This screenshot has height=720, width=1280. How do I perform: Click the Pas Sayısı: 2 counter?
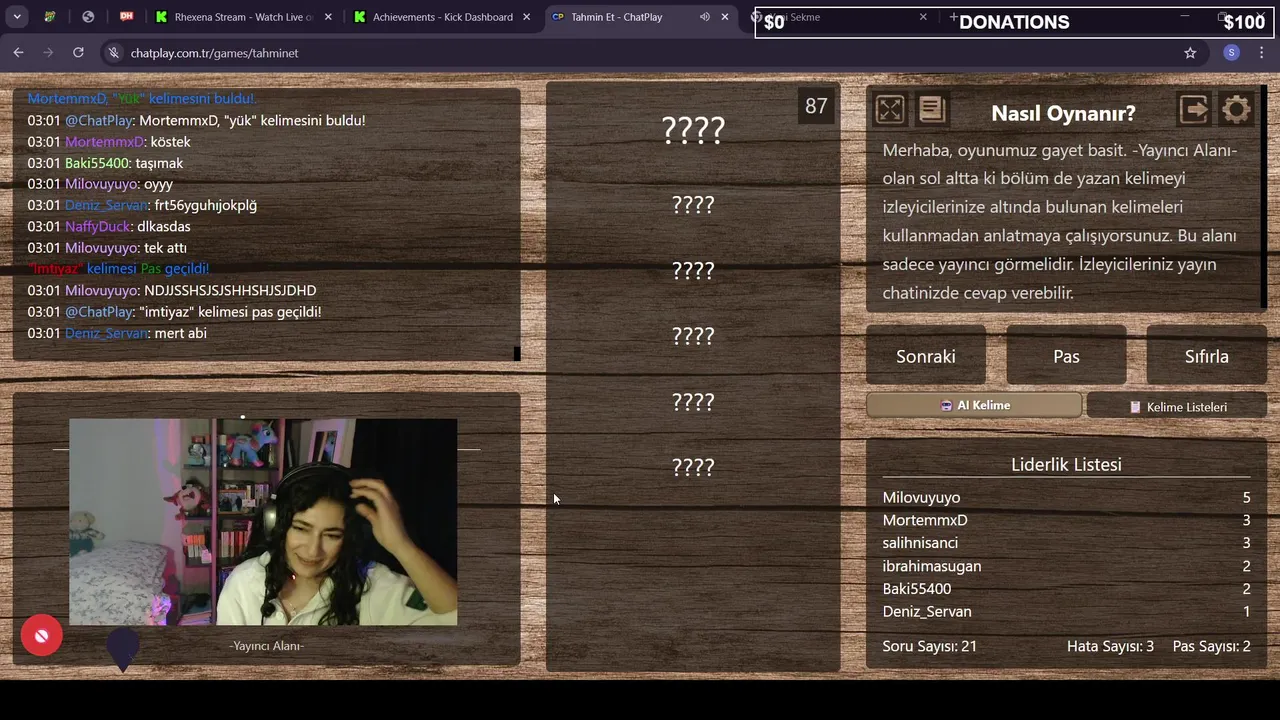[1211, 646]
